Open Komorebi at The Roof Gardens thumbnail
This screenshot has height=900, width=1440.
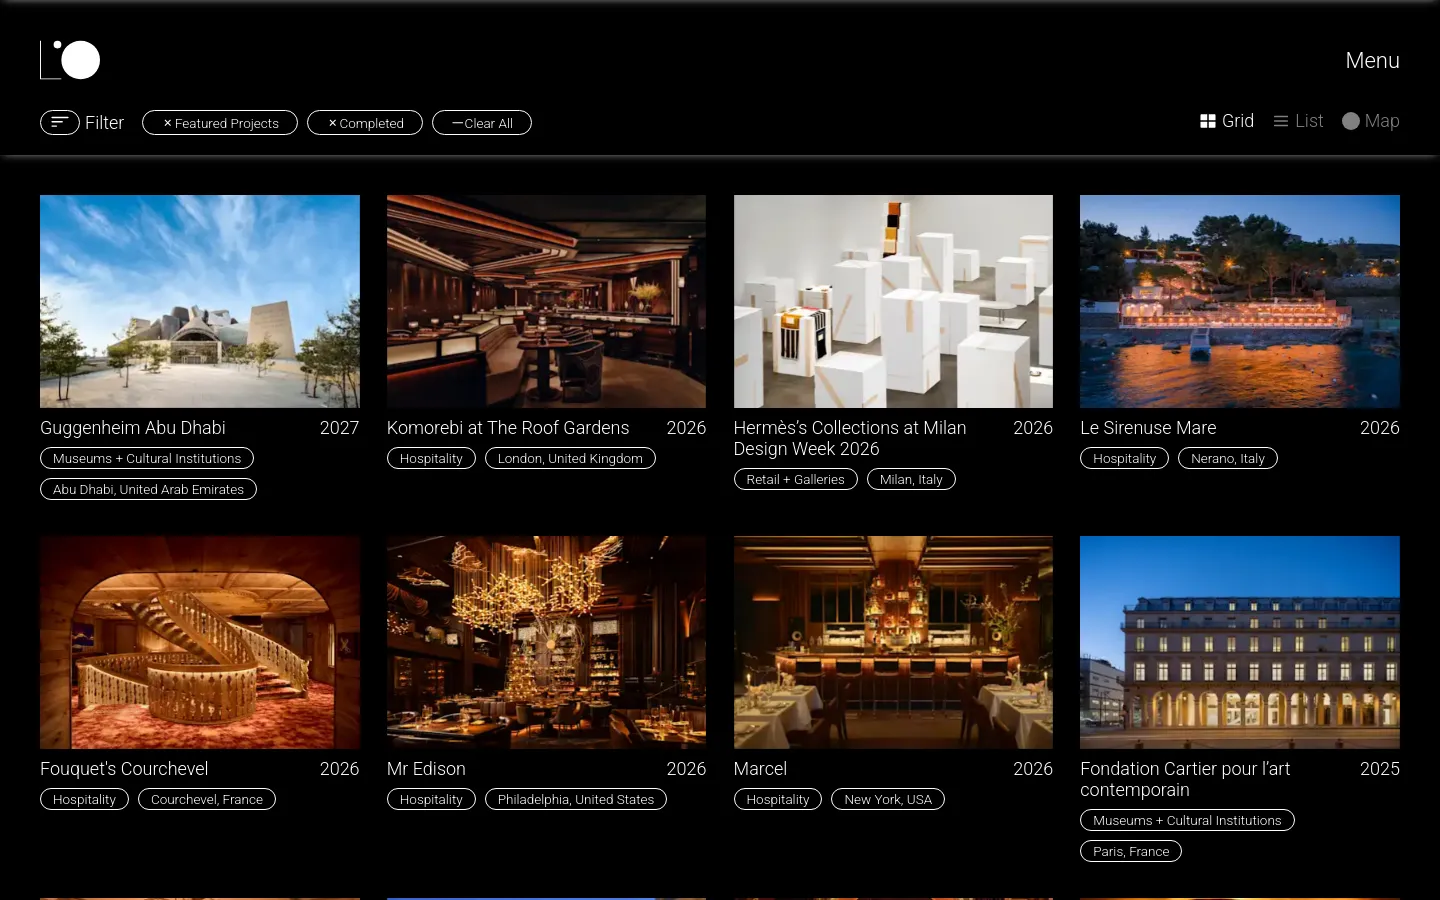click(546, 301)
